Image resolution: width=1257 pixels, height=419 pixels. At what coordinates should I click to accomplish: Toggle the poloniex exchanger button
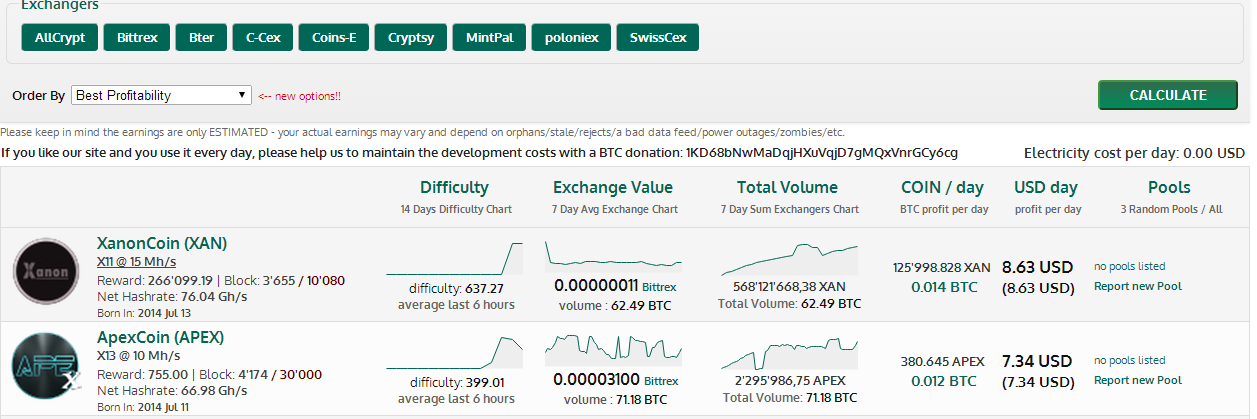pos(571,37)
